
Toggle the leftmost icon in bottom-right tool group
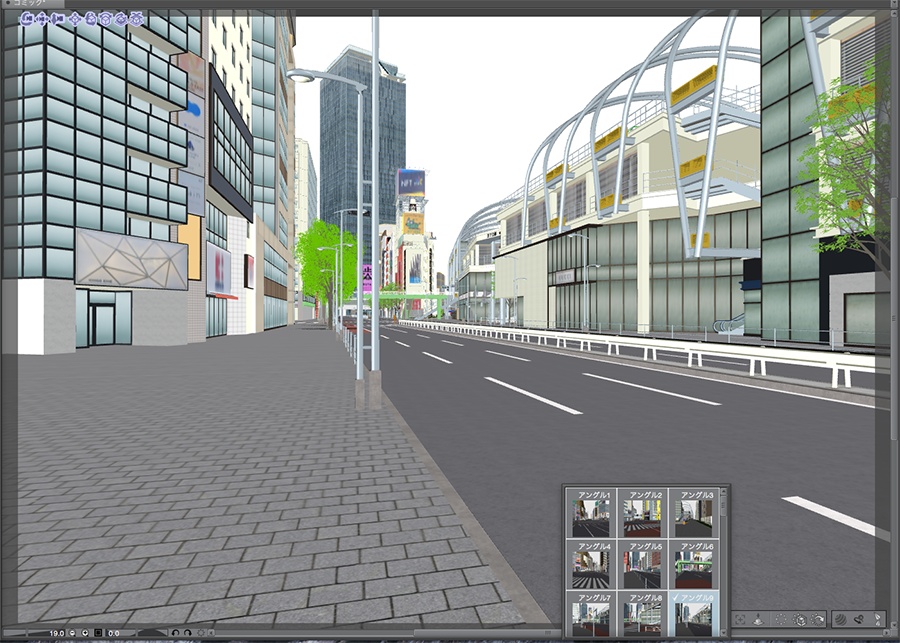tap(740, 619)
